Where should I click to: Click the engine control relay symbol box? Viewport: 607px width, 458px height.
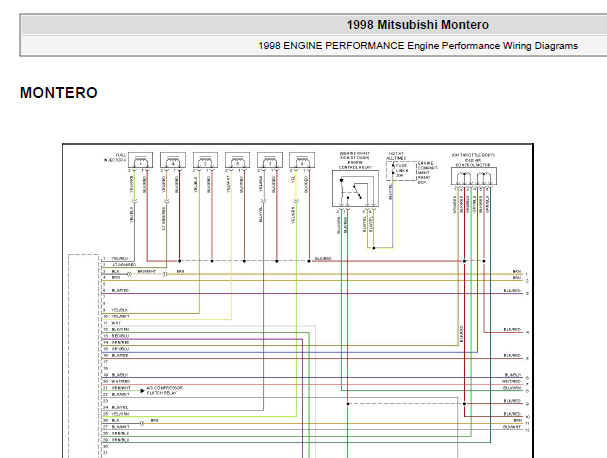(355, 189)
